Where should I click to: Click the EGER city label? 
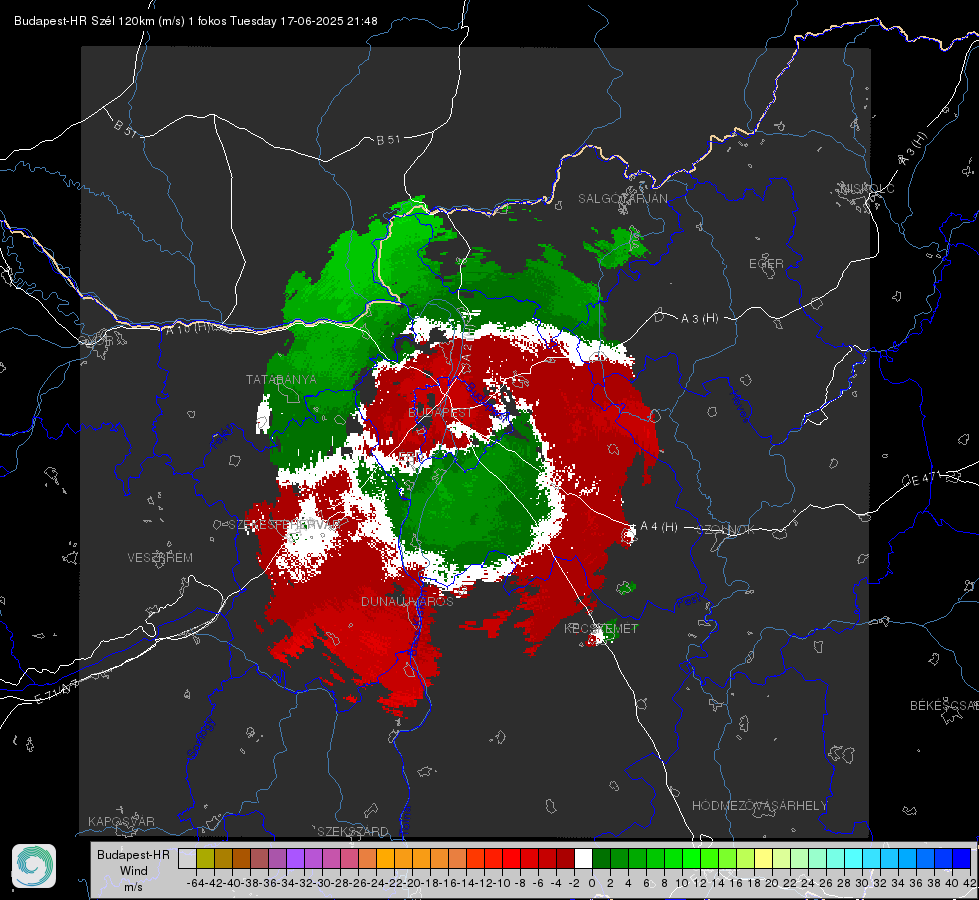[766, 264]
